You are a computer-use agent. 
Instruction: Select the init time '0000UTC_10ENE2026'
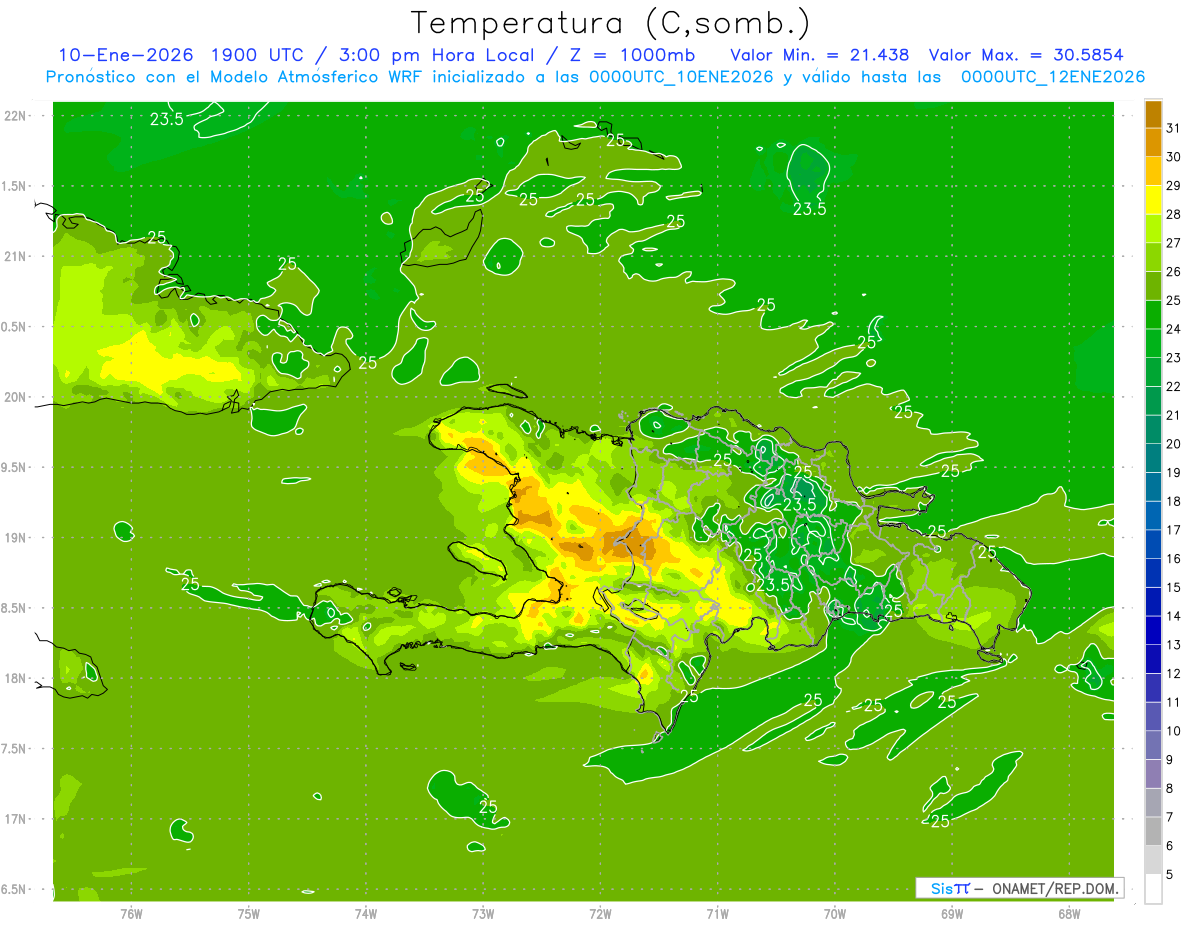[682, 77]
